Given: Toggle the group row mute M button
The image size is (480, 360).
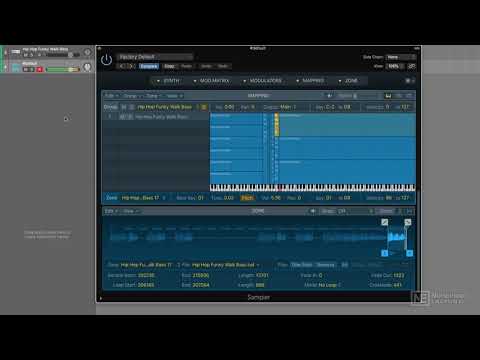Looking at the screenshot, I should (124, 107).
